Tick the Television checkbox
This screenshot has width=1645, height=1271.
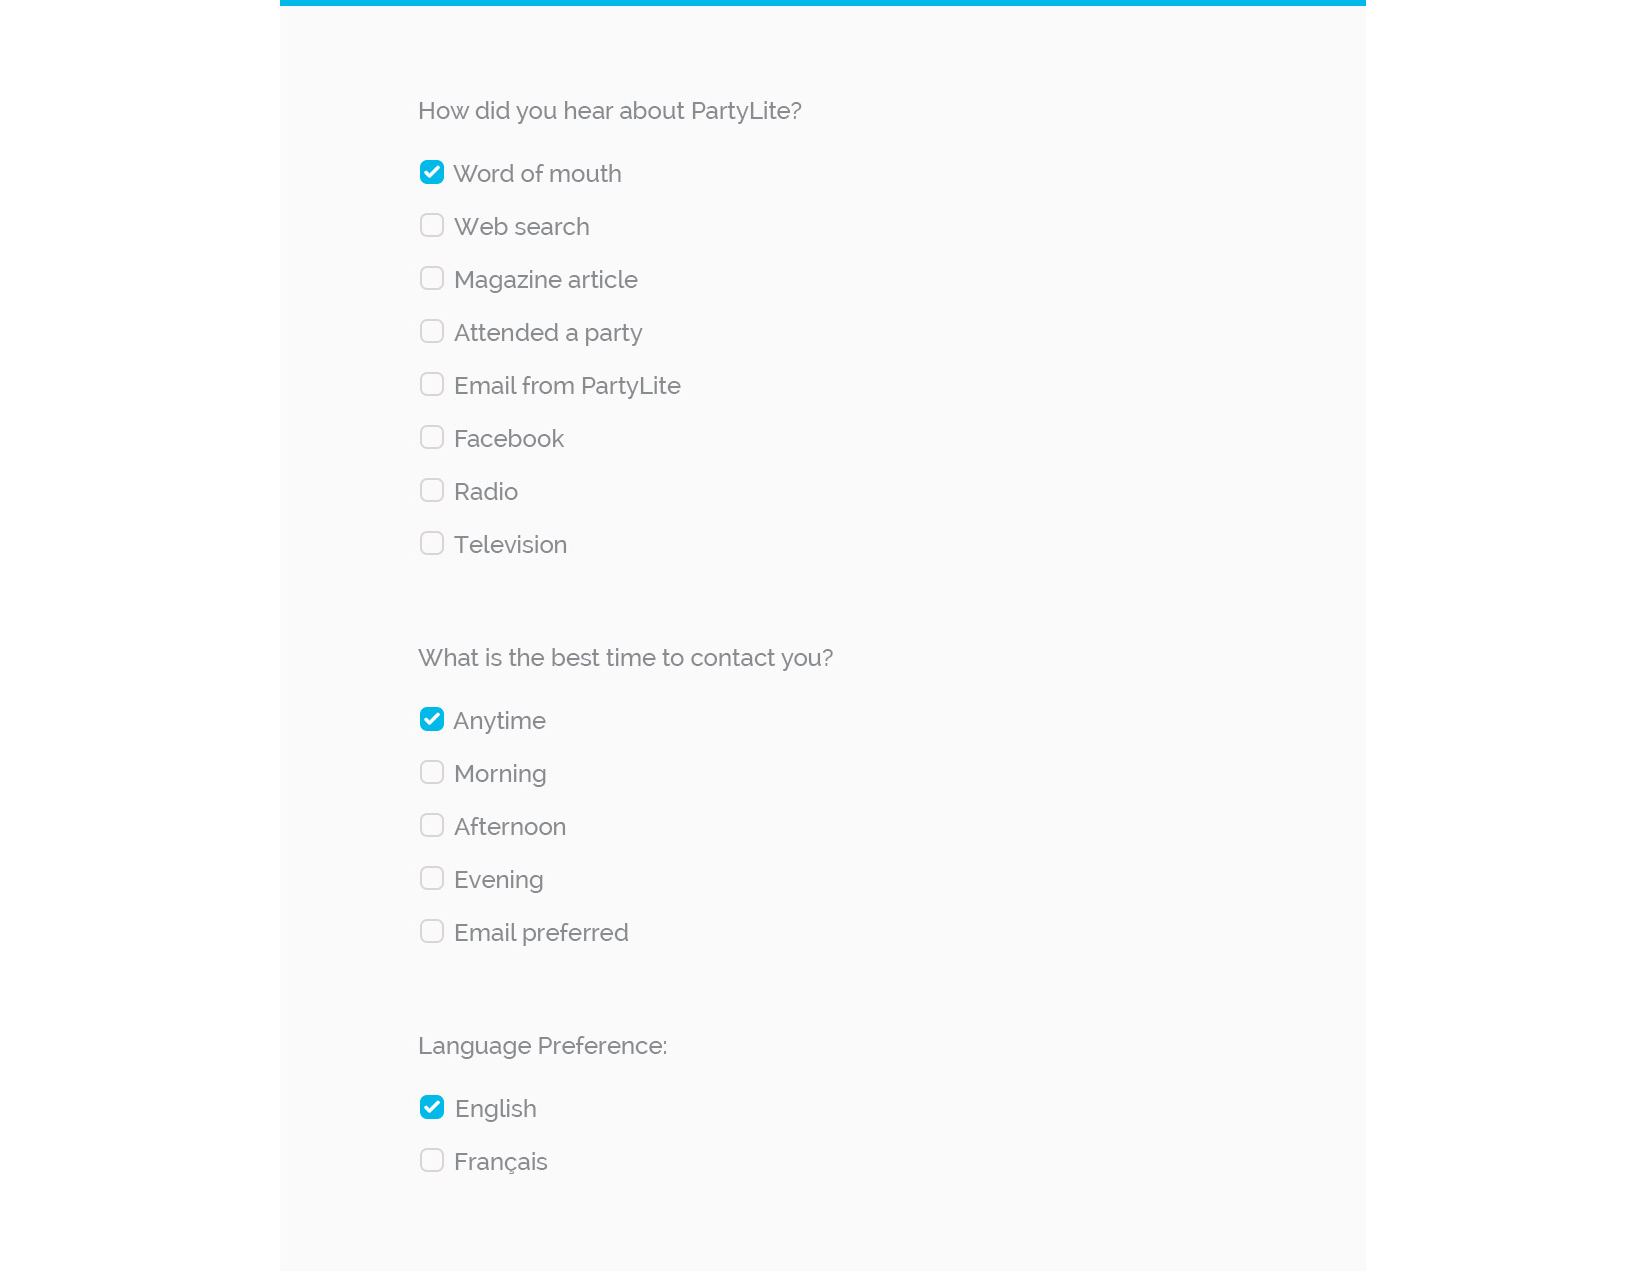coord(432,544)
